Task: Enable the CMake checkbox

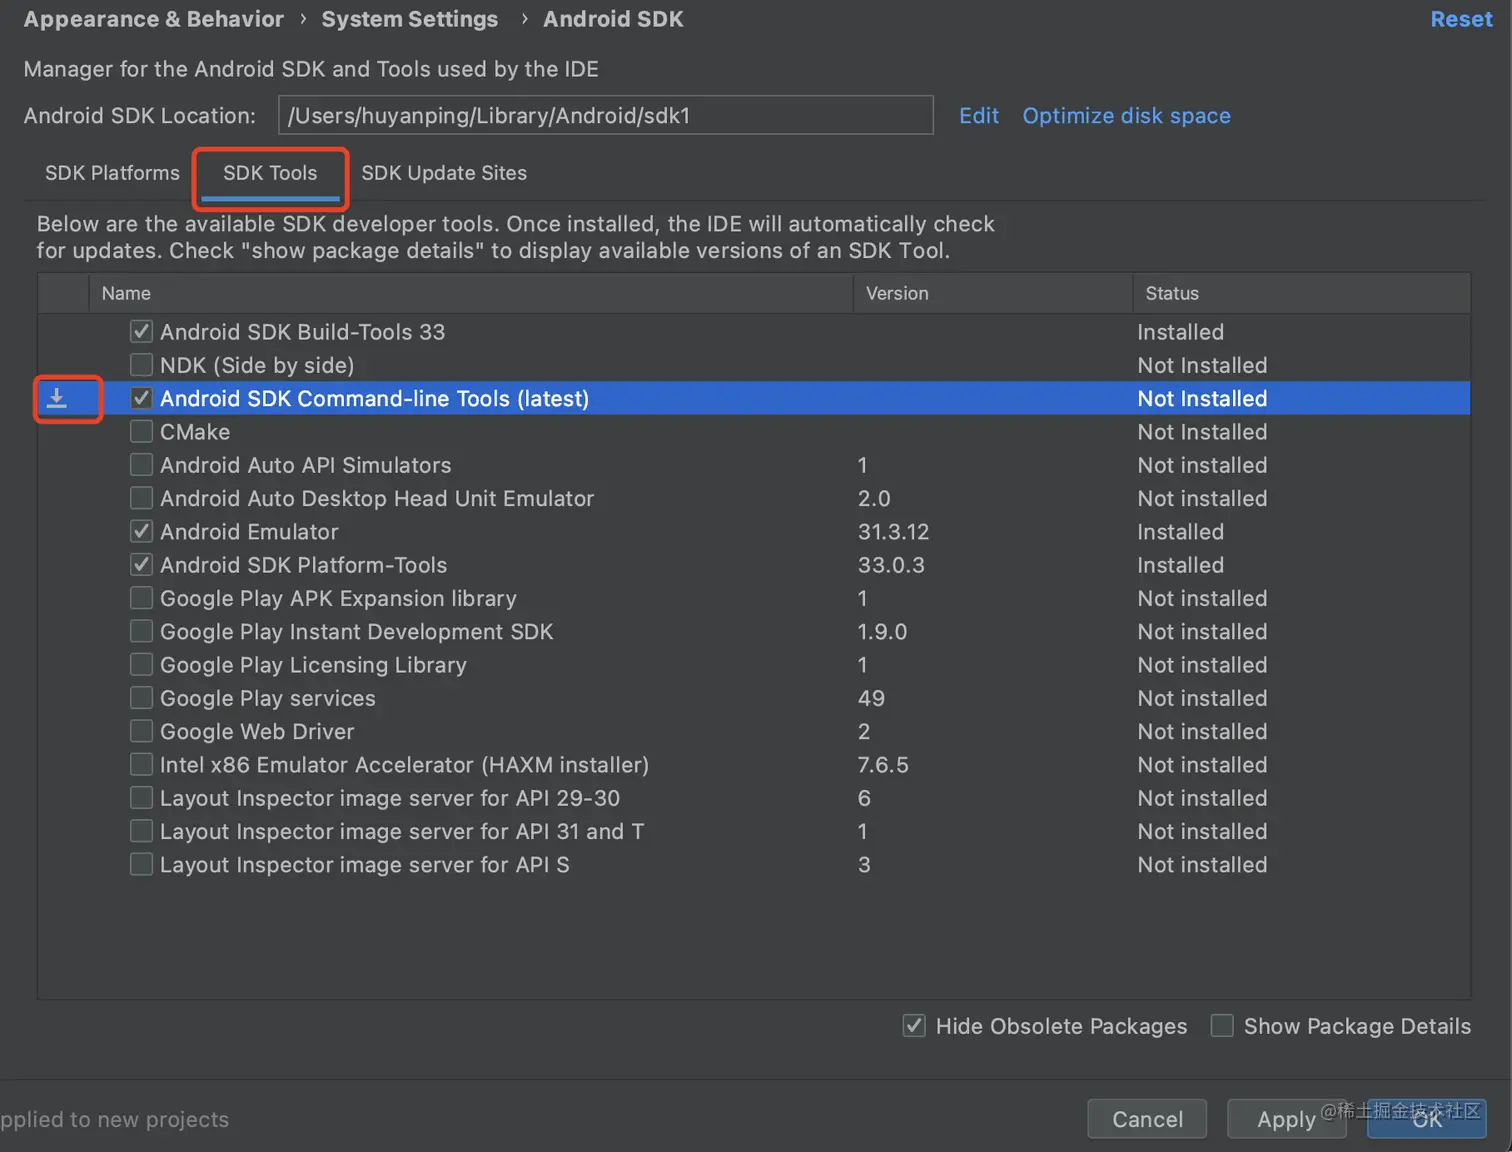Action: point(142,431)
